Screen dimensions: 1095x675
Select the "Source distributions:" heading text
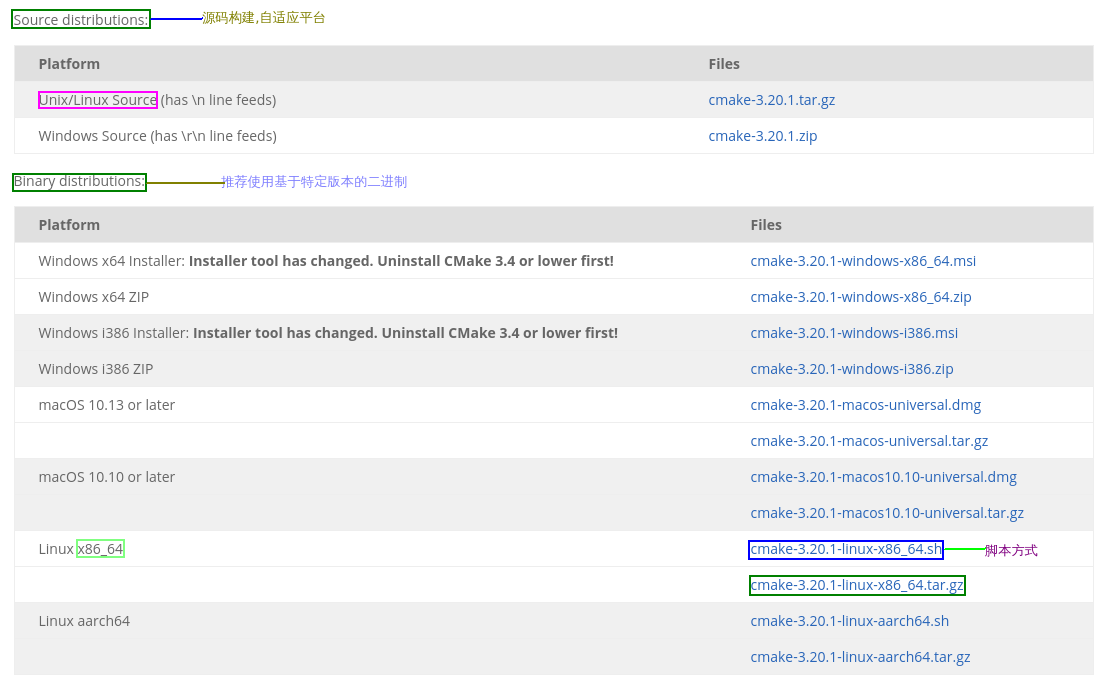pyautogui.click(x=80, y=20)
